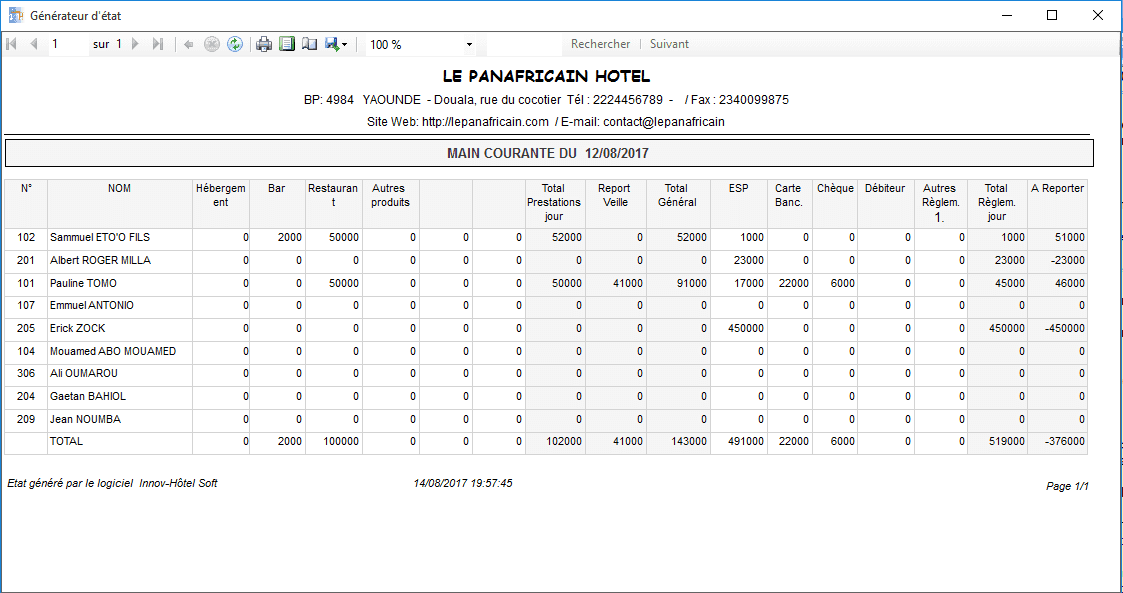Click the -450000 A Reporter value
Screen dimensions: 1123x593
(1065, 329)
